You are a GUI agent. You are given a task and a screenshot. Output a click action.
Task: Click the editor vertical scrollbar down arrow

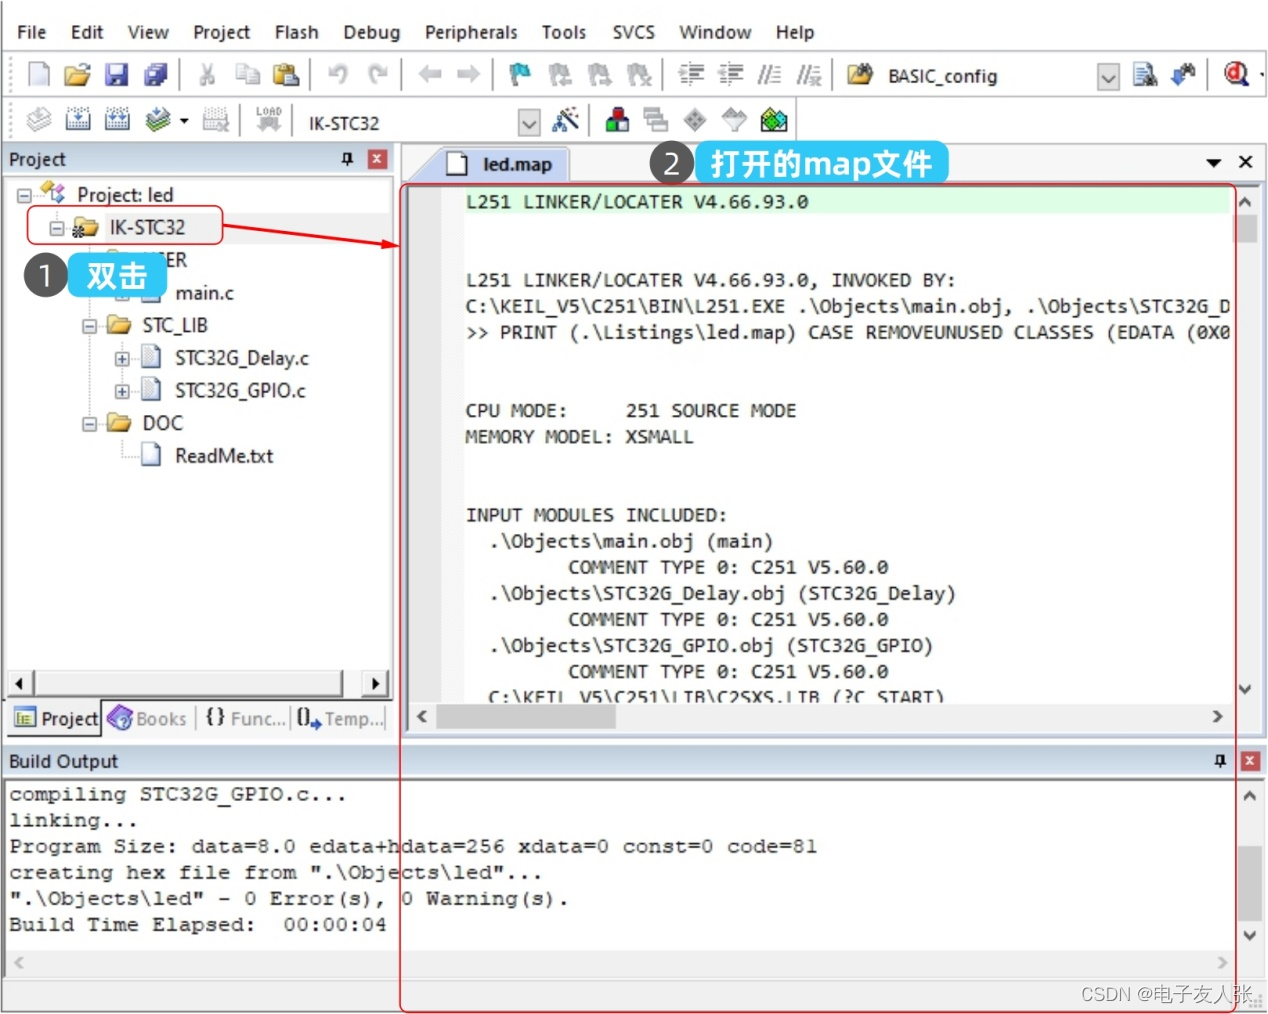tap(1246, 689)
